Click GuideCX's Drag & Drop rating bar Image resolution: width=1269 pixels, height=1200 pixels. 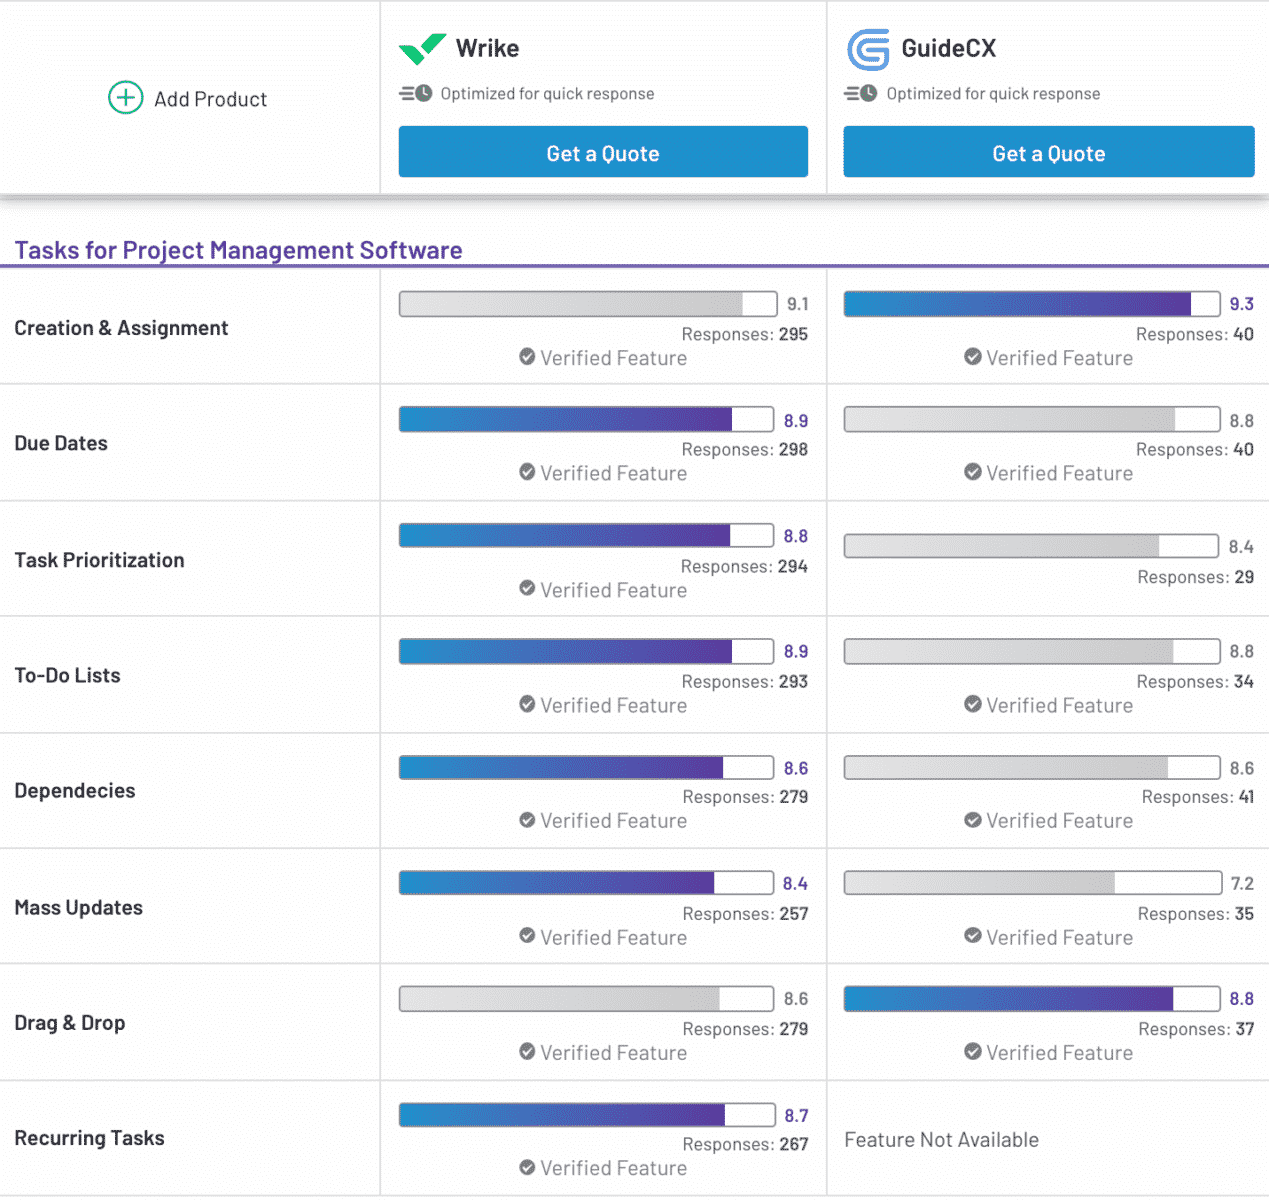click(x=1032, y=998)
